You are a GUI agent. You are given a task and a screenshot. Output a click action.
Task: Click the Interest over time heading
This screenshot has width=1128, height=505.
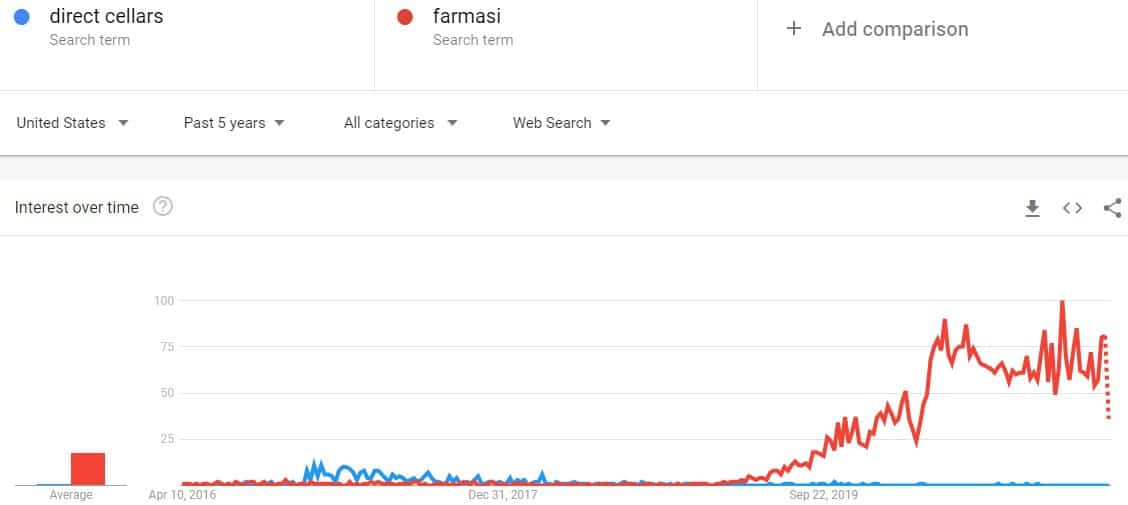(x=76, y=208)
